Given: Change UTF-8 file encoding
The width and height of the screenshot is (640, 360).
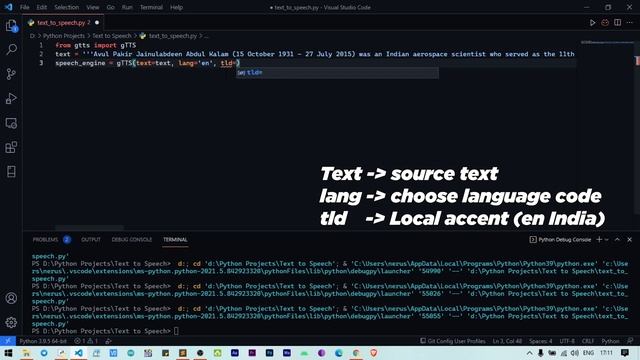Looking at the screenshot, I should [x=567, y=341].
